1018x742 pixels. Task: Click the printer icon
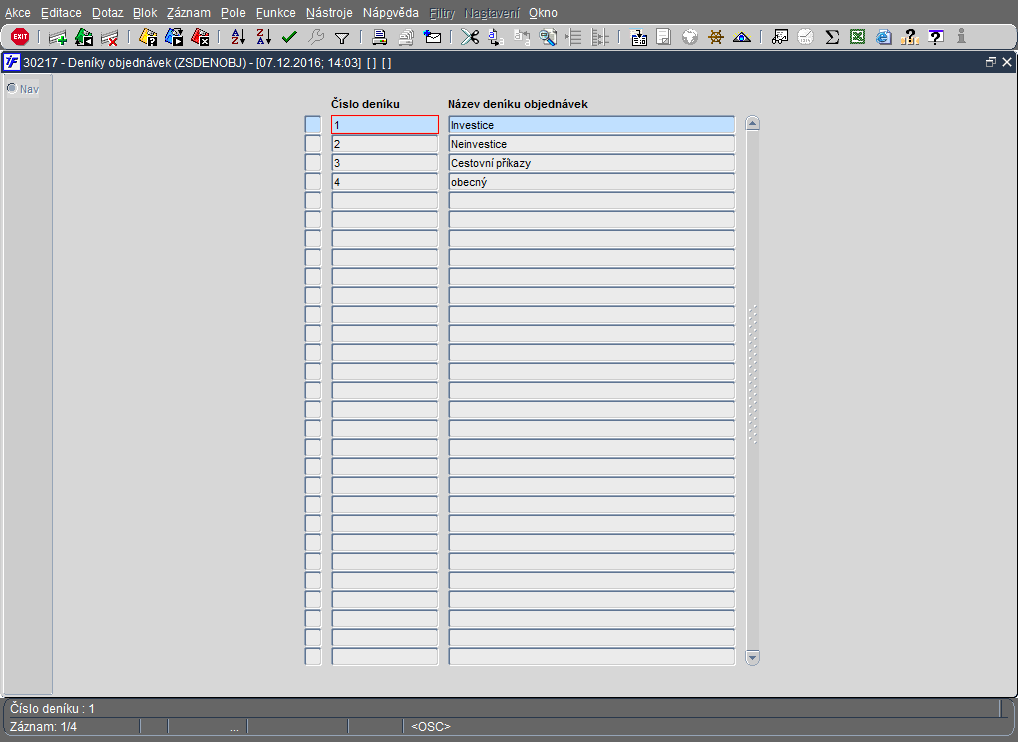tap(380, 37)
